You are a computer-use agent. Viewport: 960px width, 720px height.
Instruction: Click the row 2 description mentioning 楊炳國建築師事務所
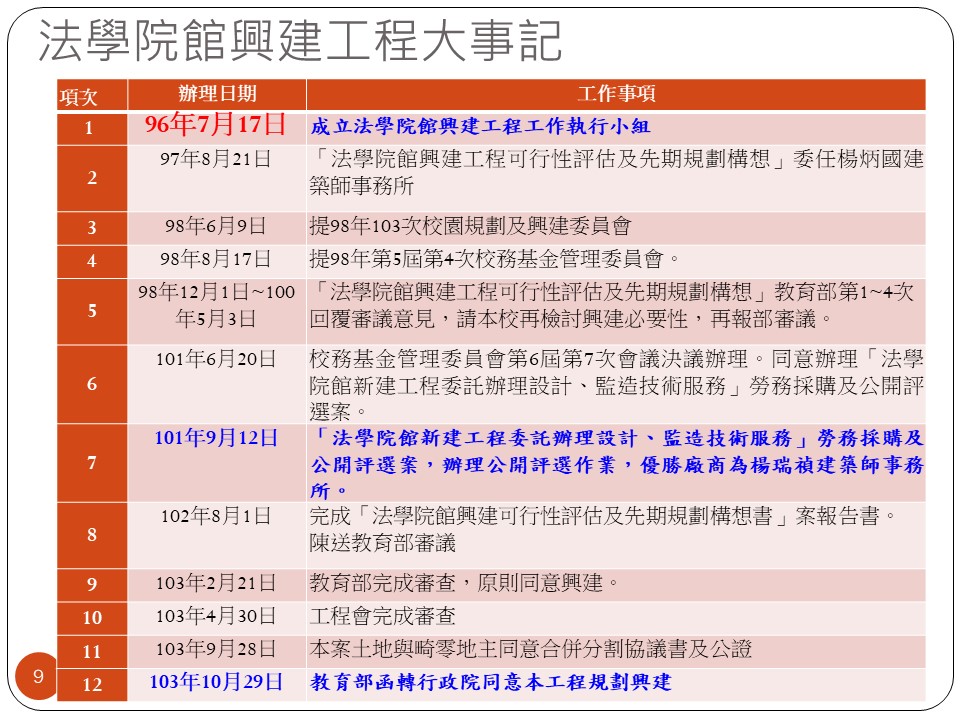616,172
